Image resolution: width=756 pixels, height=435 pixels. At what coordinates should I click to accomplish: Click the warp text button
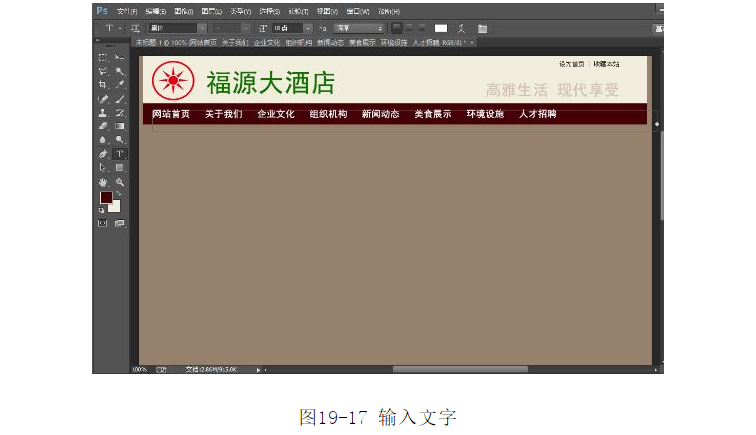click(461, 29)
